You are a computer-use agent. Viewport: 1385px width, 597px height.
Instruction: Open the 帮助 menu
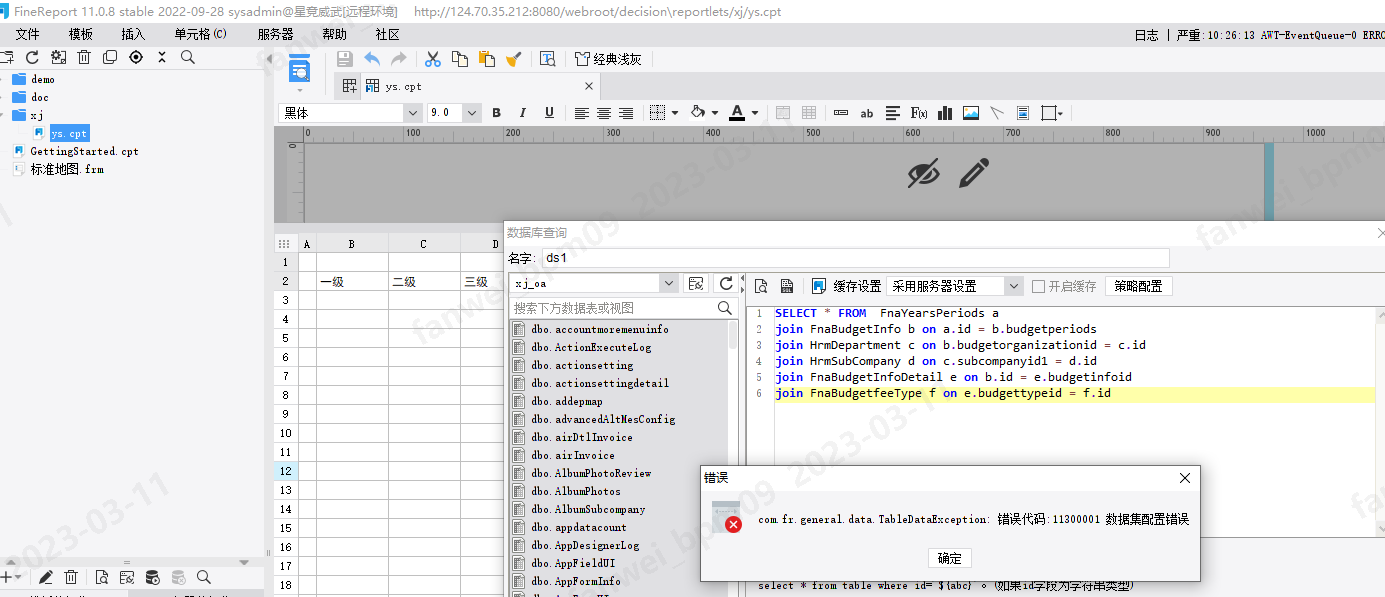point(334,34)
